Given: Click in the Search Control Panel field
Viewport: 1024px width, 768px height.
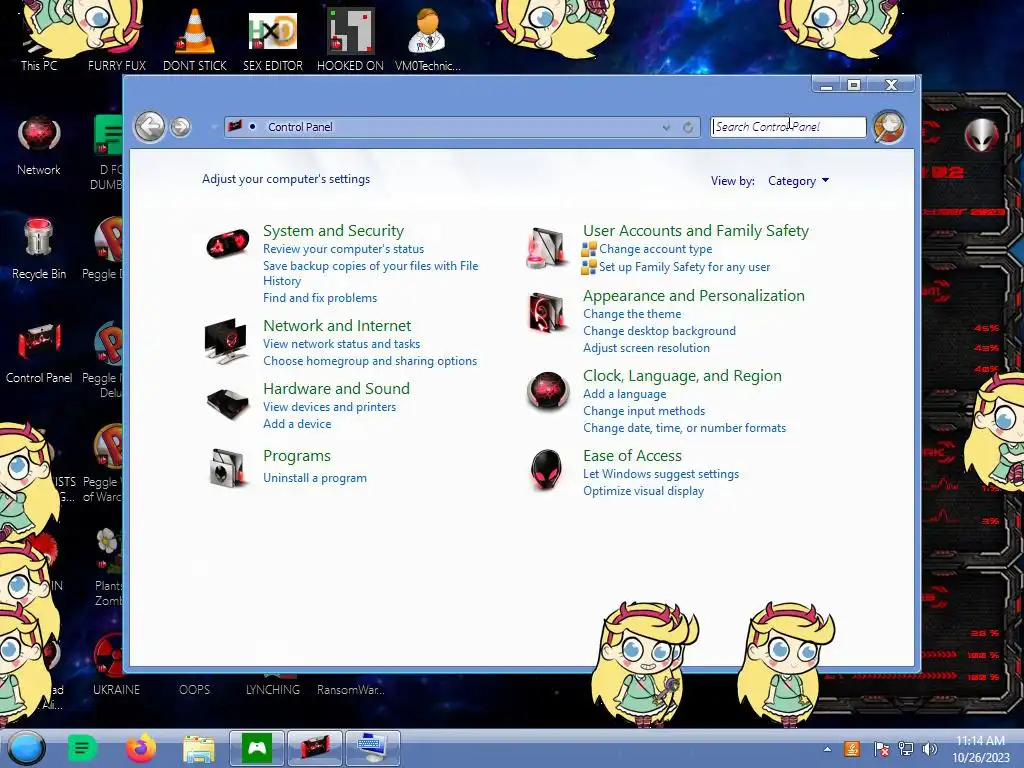Looking at the screenshot, I should [x=788, y=127].
